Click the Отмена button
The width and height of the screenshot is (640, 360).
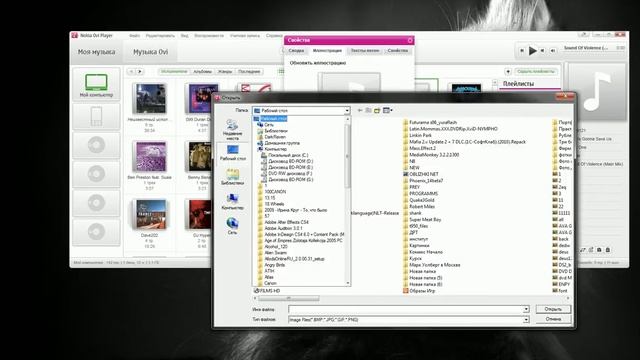[x=553, y=319]
